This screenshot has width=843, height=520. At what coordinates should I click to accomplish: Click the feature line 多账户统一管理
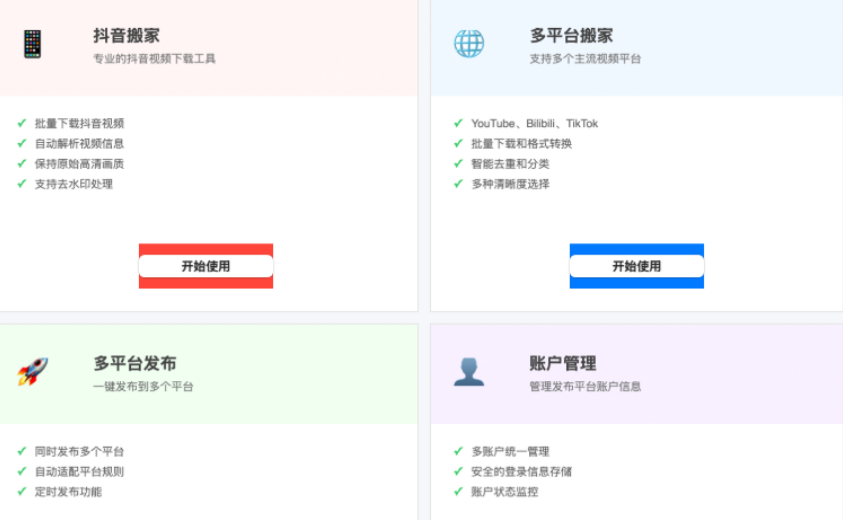click(x=510, y=451)
